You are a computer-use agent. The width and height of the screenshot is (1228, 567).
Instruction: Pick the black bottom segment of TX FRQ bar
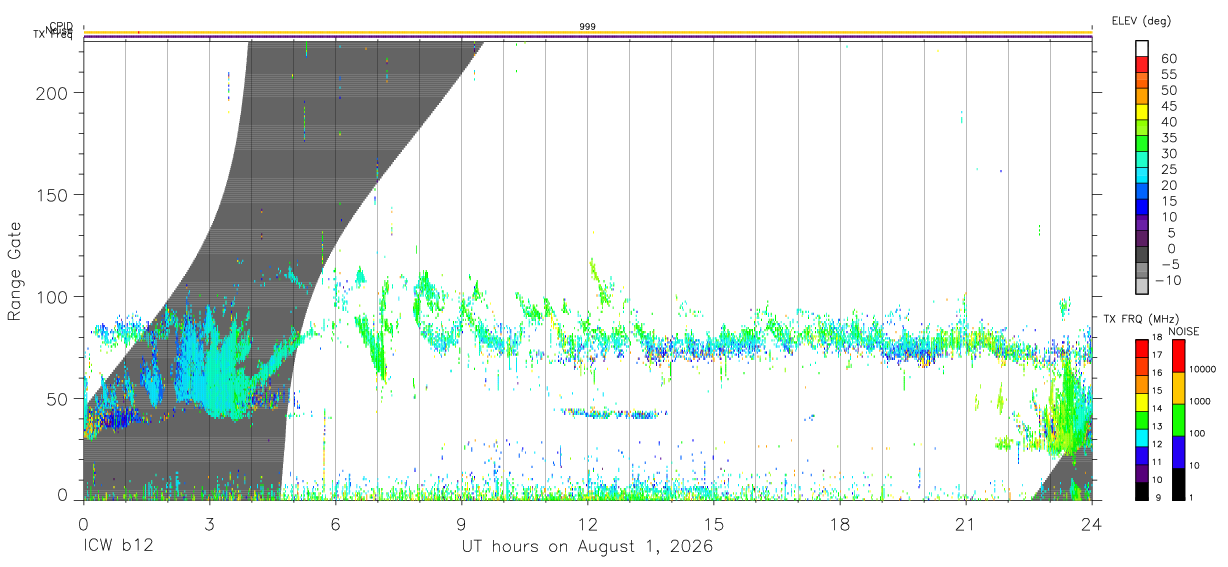pyautogui.click(x=1142, y=491)
